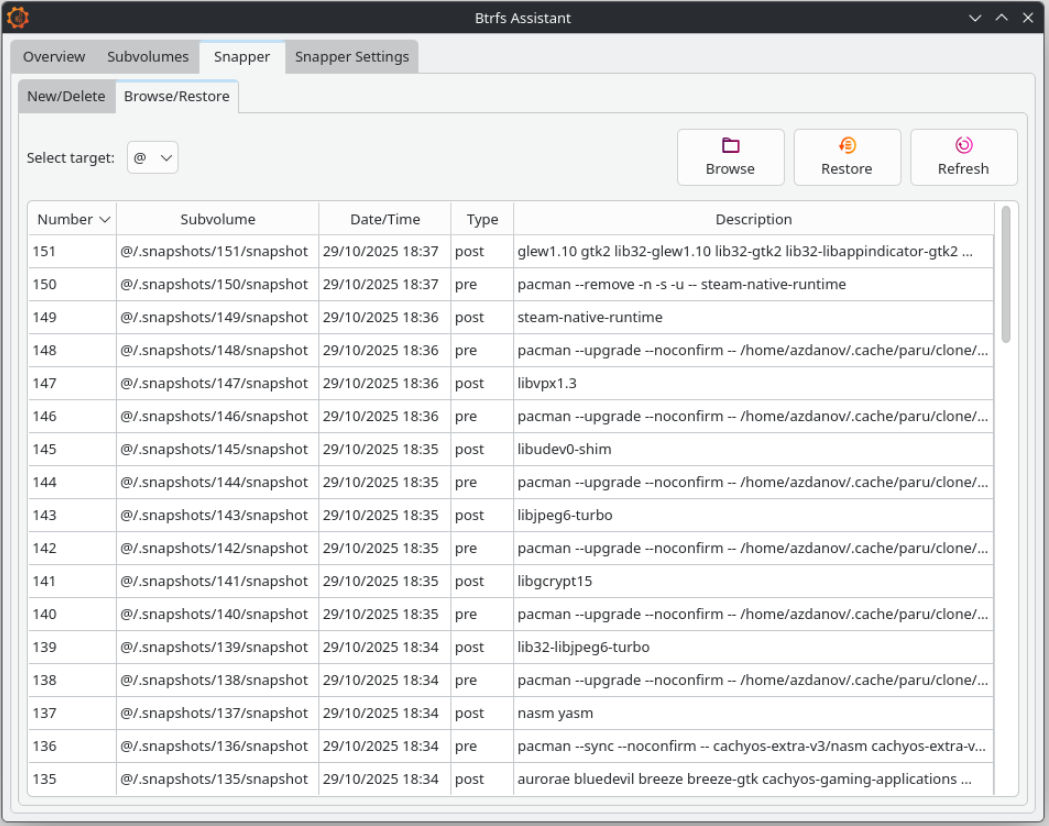Click the Description column header
Viewport: 1049px width, 826px height.
tap(753, 219)
